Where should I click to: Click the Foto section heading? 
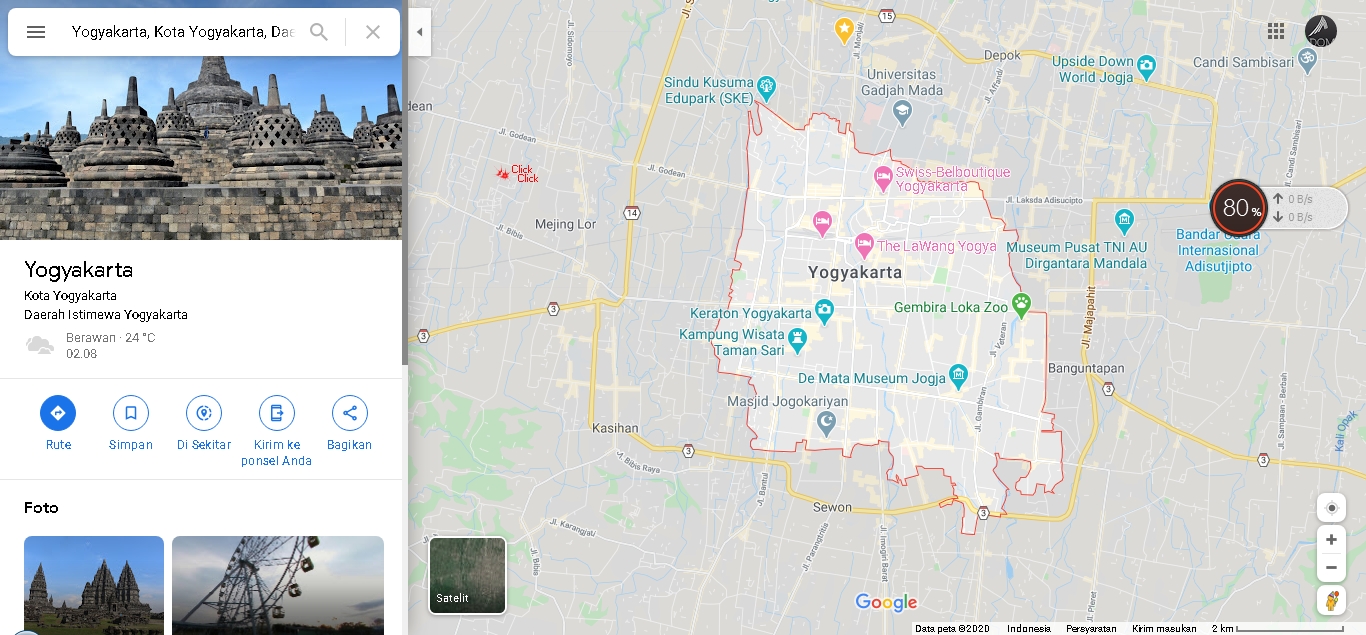click(x=41, y=508)
